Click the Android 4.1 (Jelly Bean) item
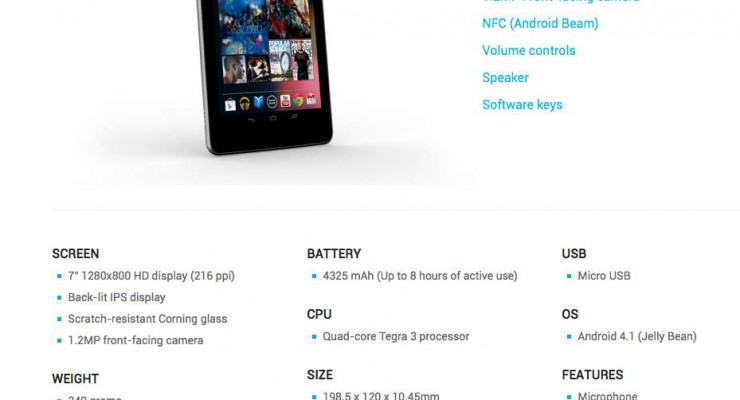The width and height of the screenshot is (740, 400). pos(637,336)
